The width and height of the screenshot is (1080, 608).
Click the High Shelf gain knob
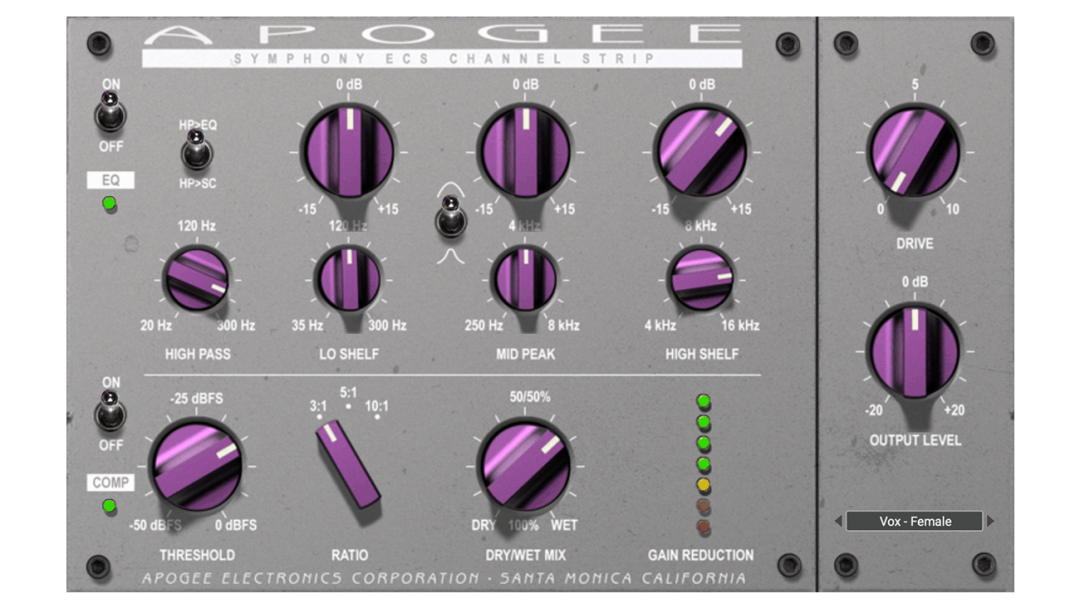700,152
